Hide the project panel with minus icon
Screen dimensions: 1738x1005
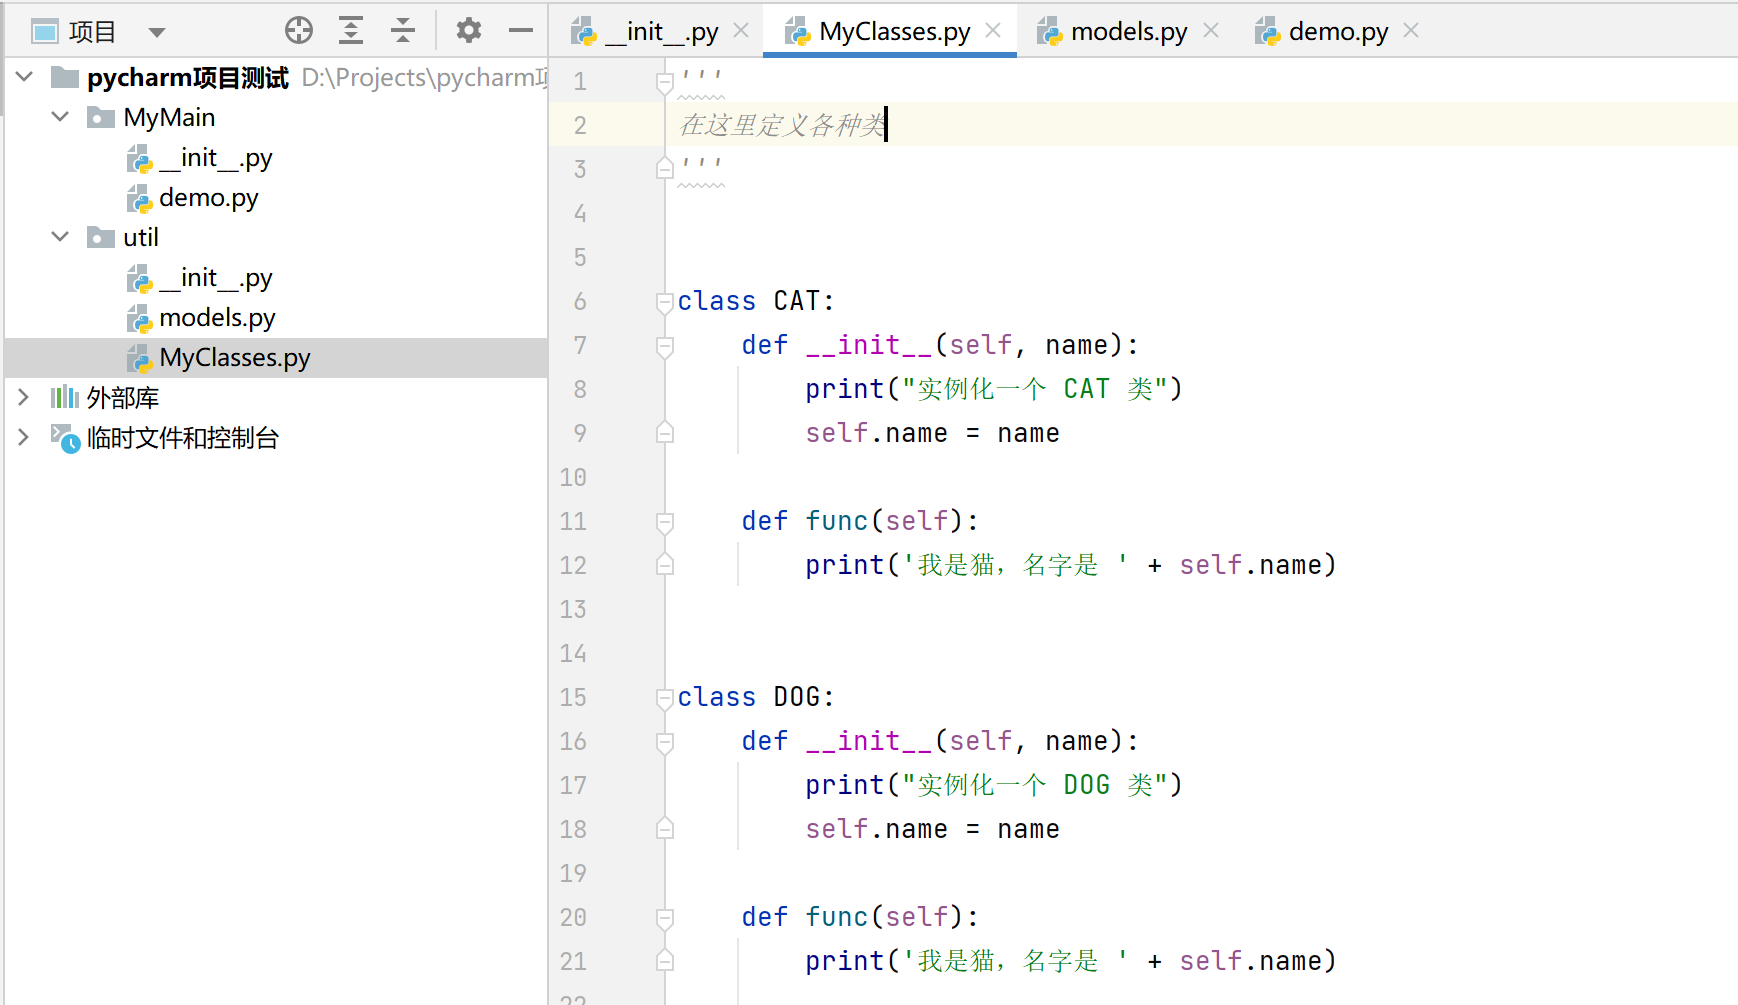click(x=520, y=31)
